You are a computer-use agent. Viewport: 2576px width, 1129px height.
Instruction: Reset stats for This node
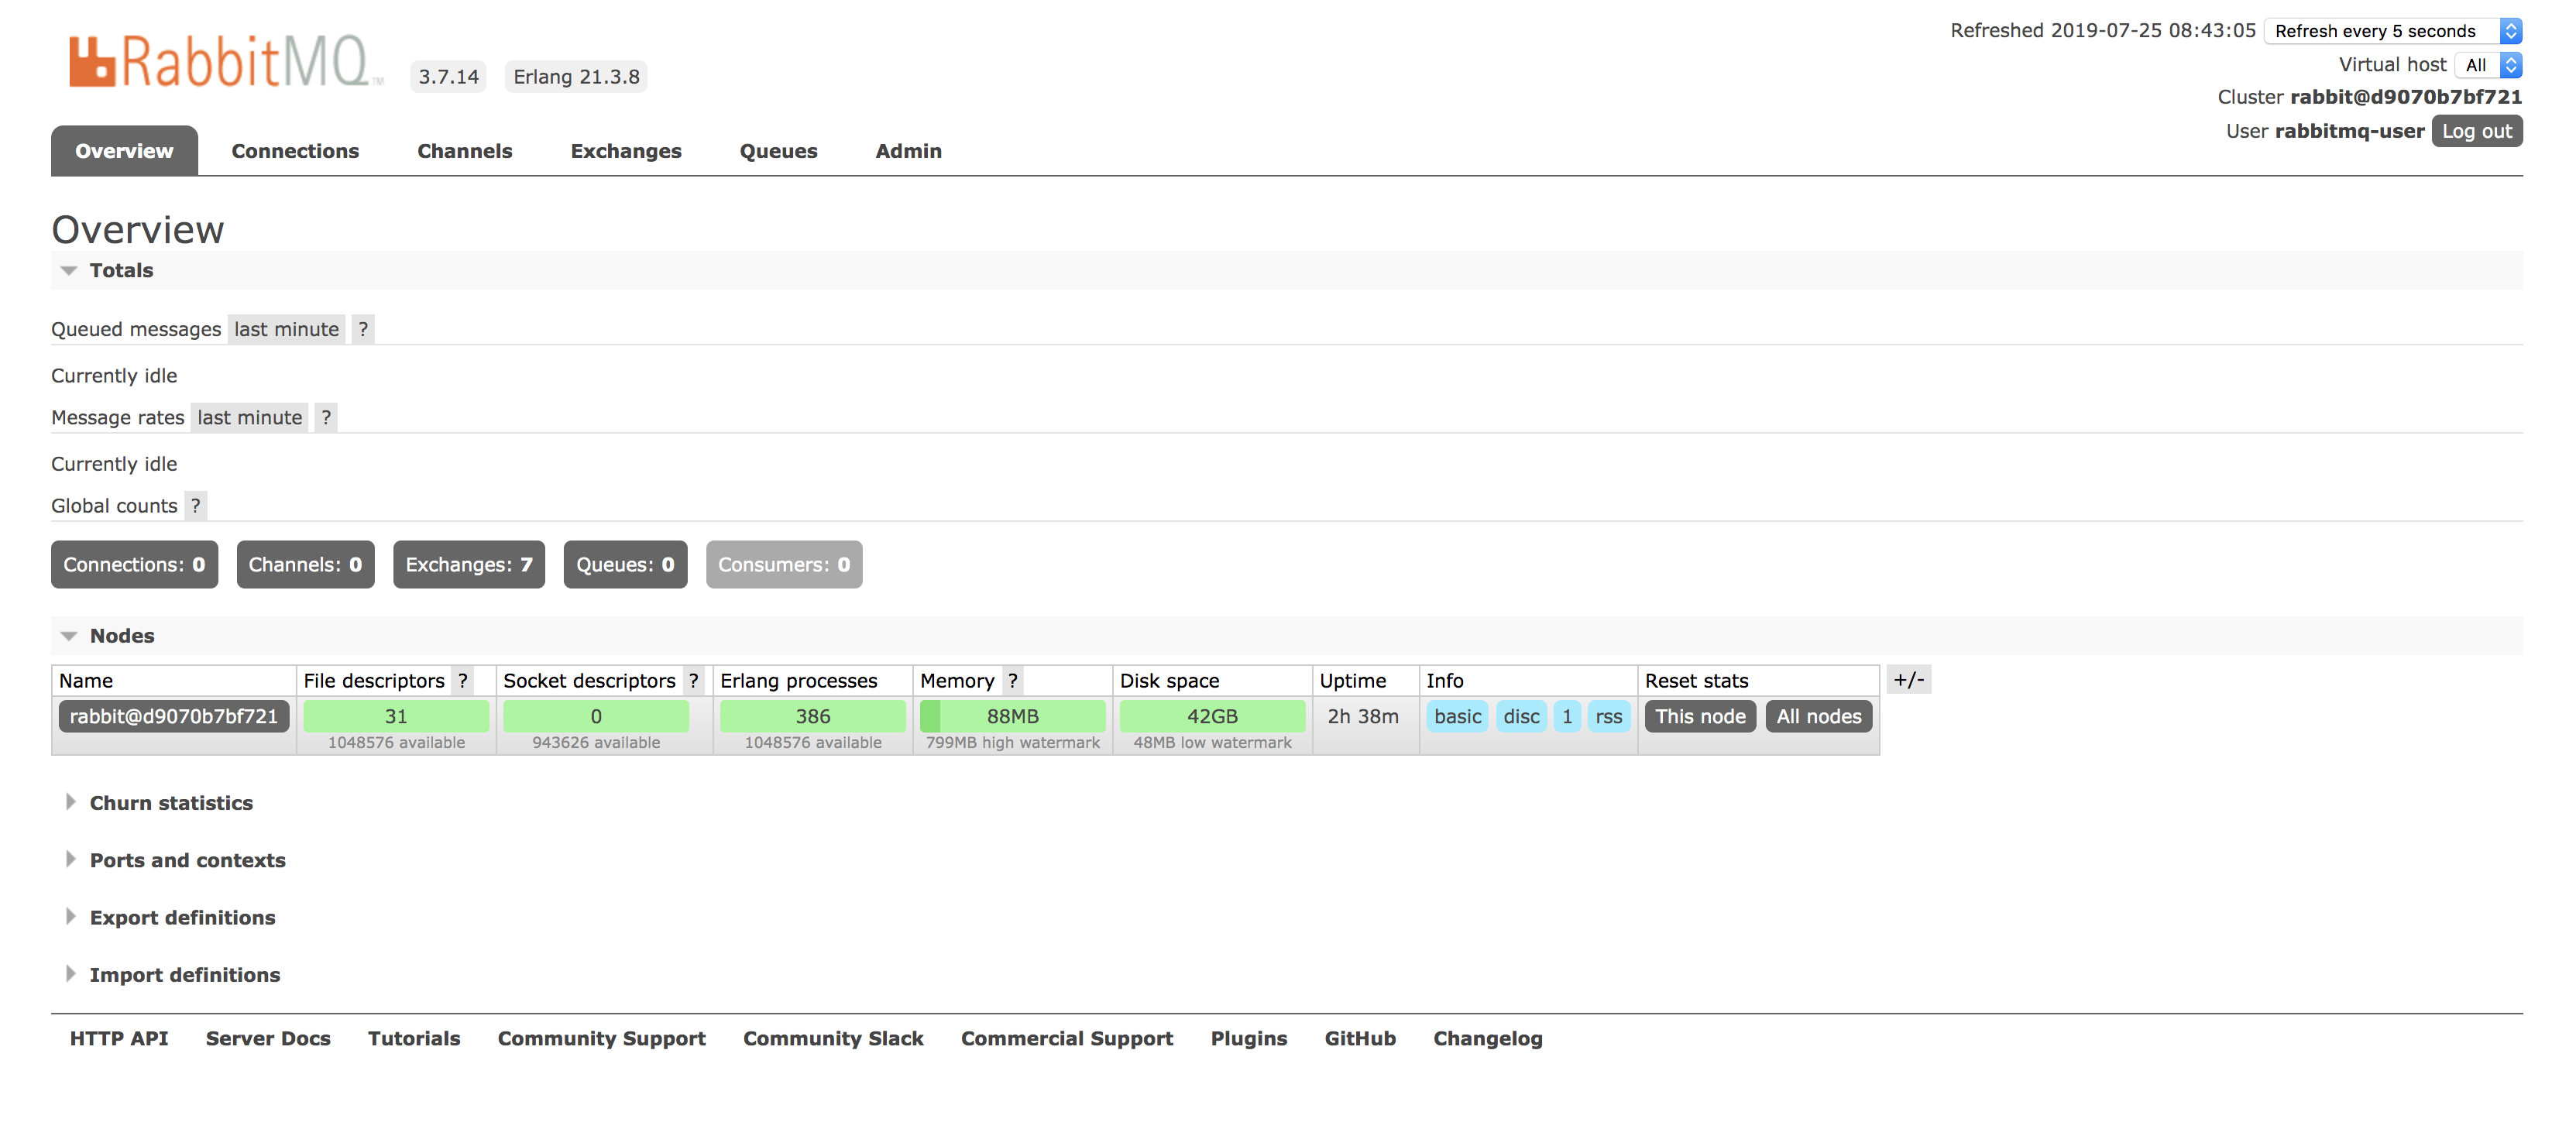tap(1700, 716)
